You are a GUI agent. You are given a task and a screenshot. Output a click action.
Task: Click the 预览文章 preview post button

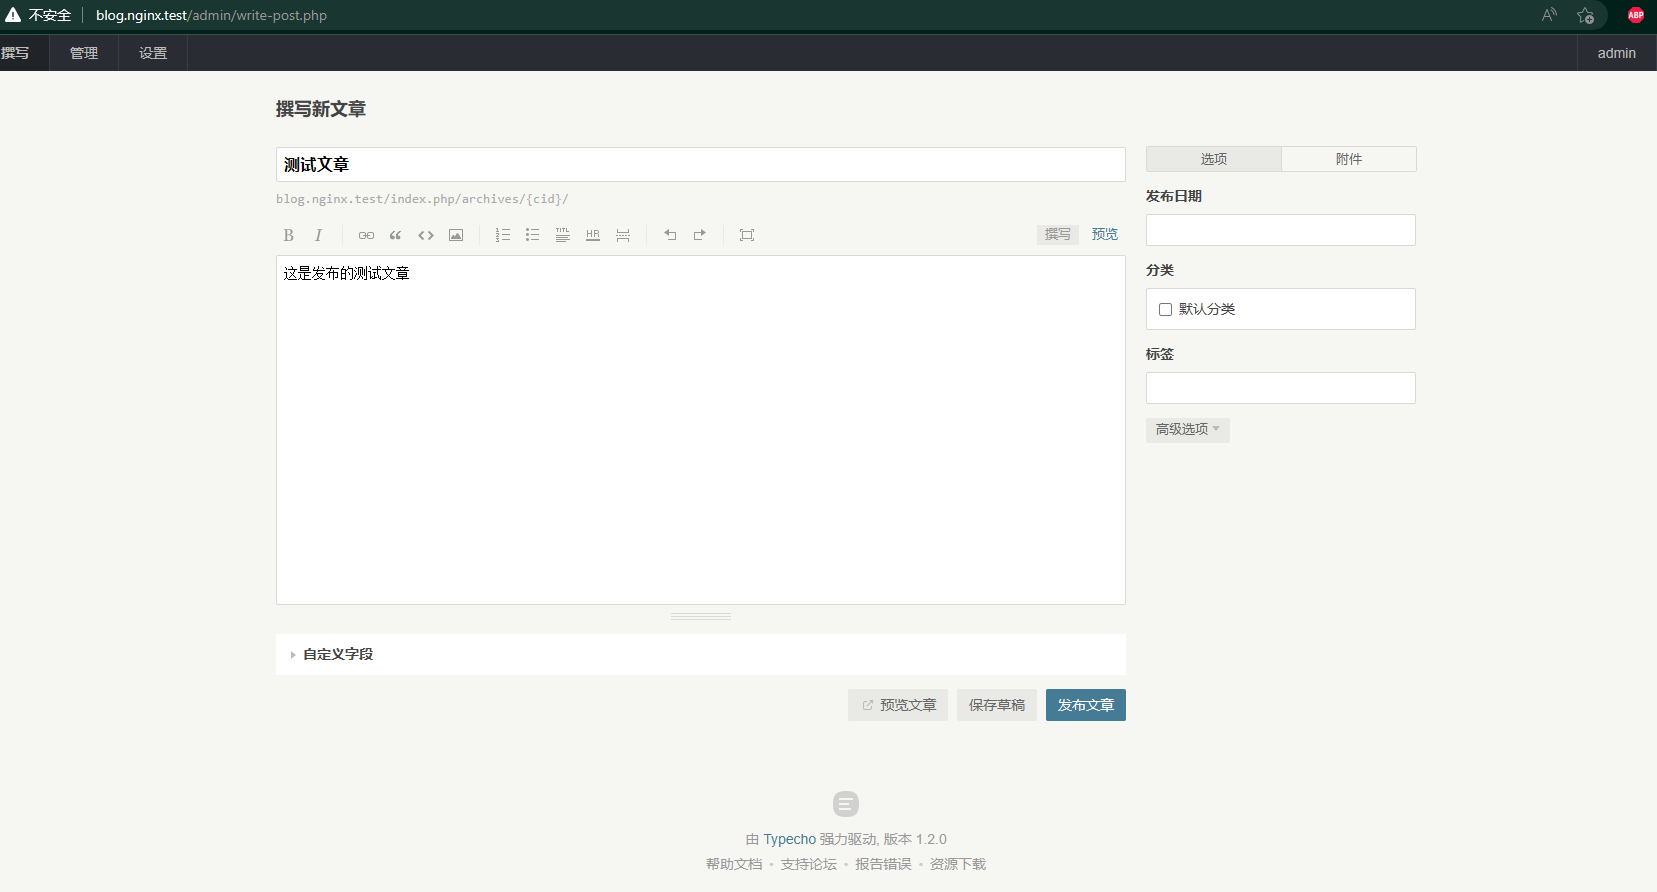click(x=898, y=705)
